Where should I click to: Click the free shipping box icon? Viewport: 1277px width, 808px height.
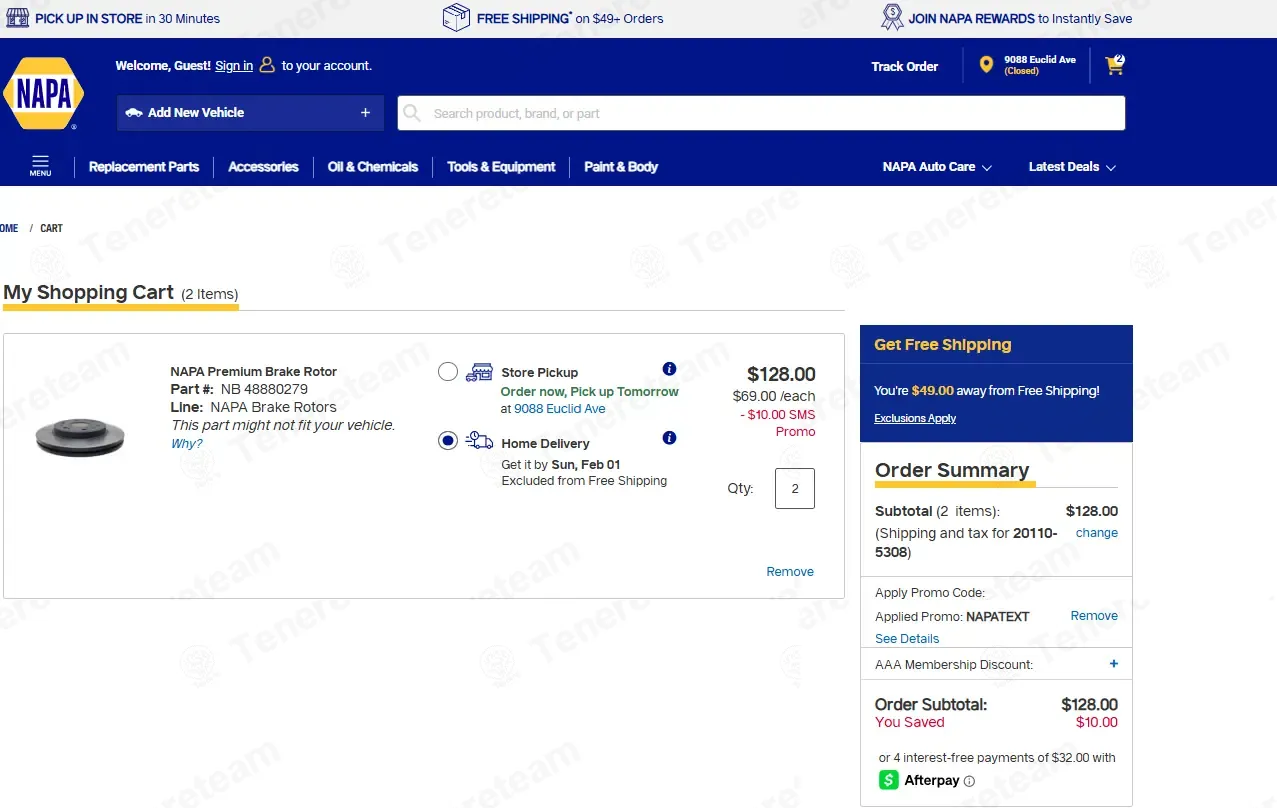(x=456, y=17)
